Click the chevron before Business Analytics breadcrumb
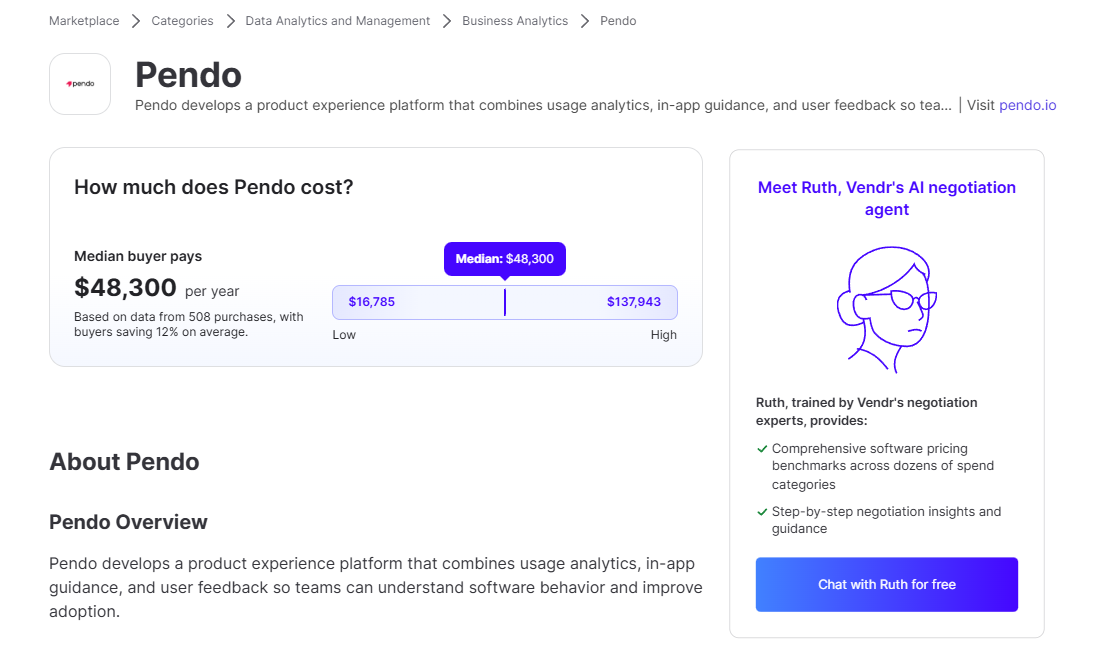Image resolution: width=1099 pixels, height=661 pixels. 446,21
